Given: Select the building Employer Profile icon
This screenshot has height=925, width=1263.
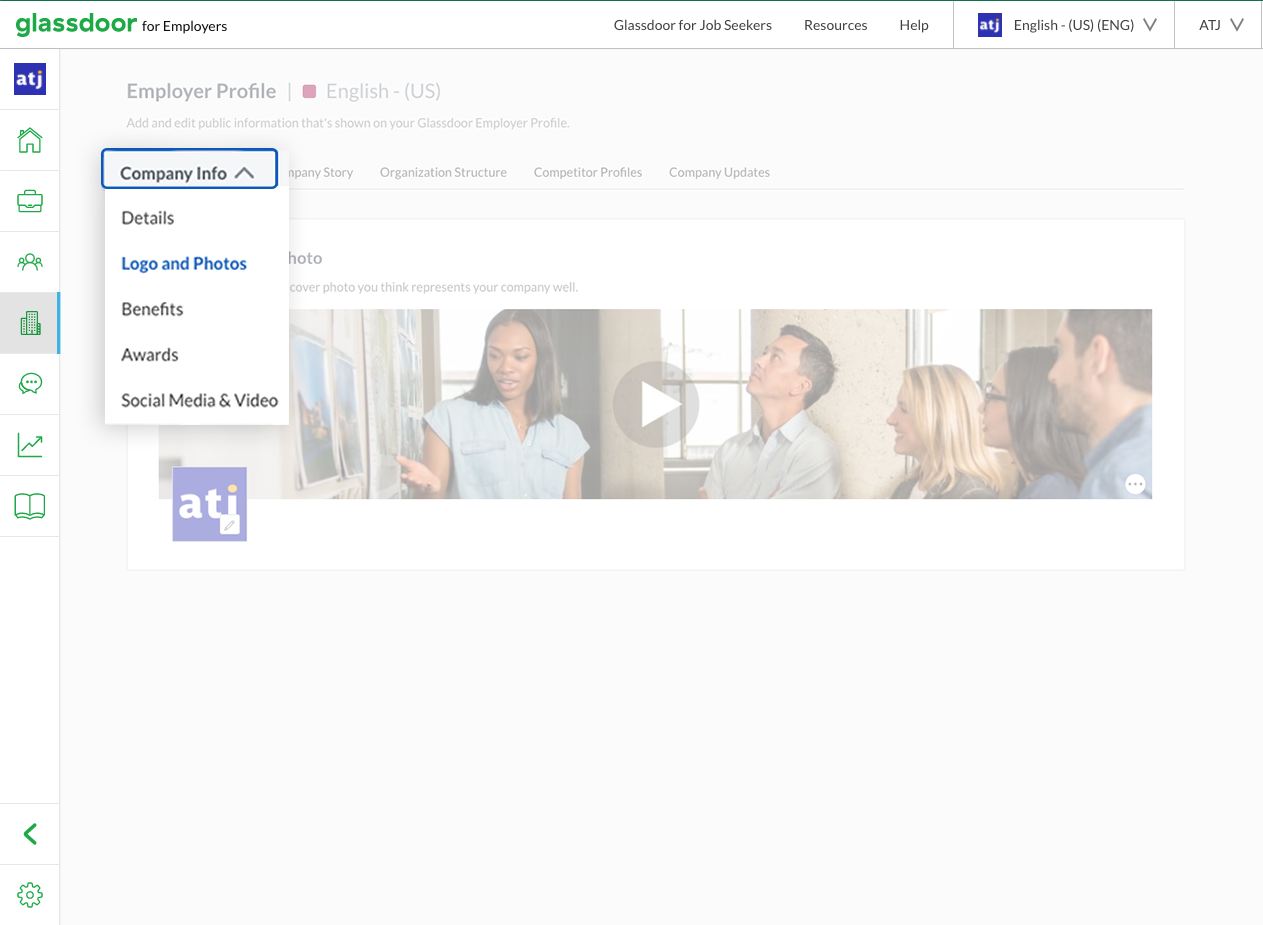Looking at the screenshot, I should point(30,322).
